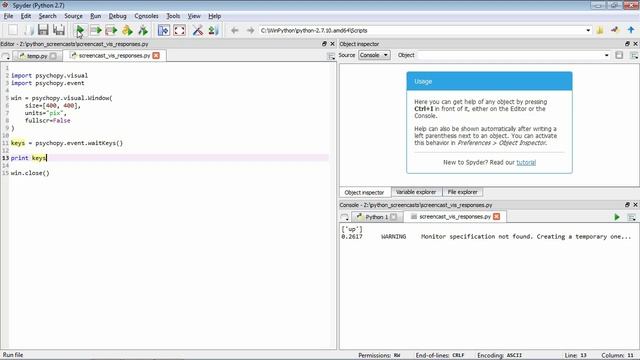Switch to the File explorer tab

[462, 192]
